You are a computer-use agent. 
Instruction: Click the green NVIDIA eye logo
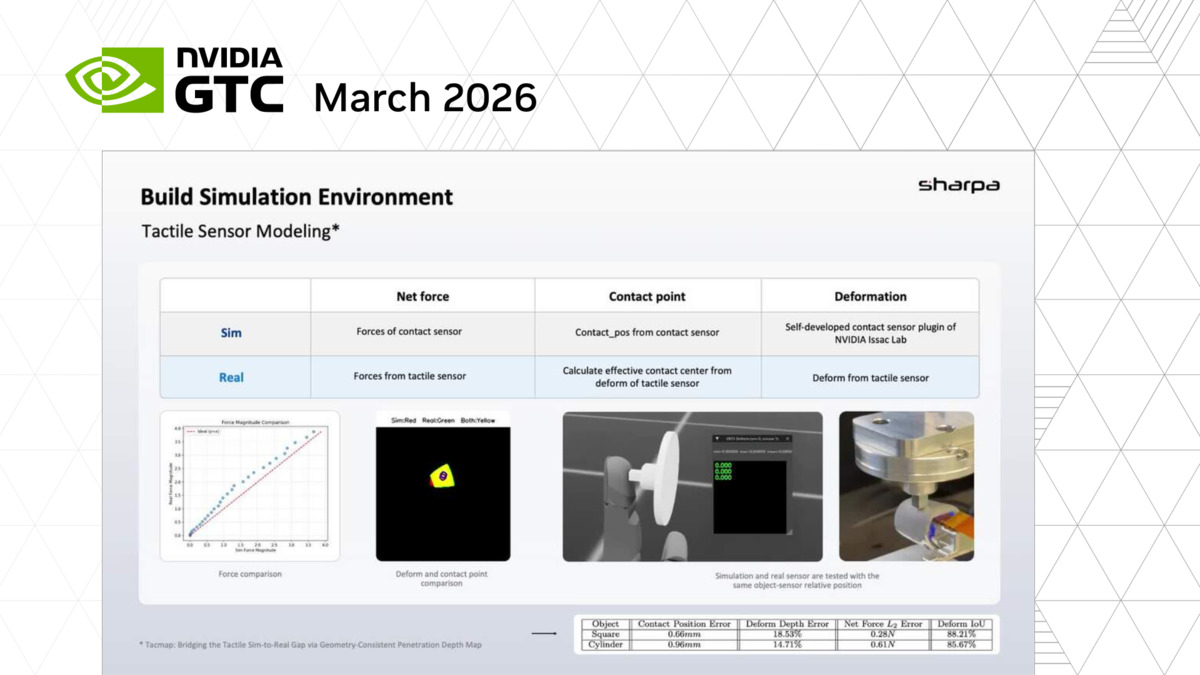(115, 80)
